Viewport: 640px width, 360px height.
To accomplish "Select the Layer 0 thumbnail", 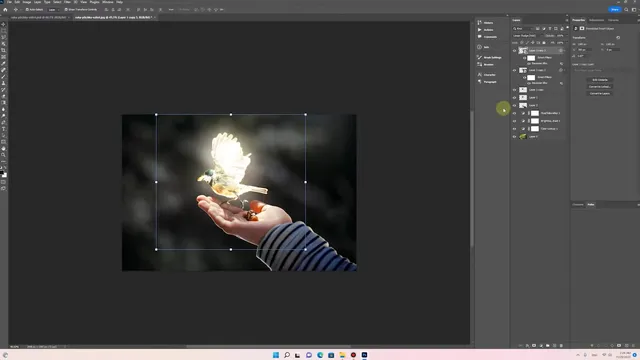I will point(523,137).
